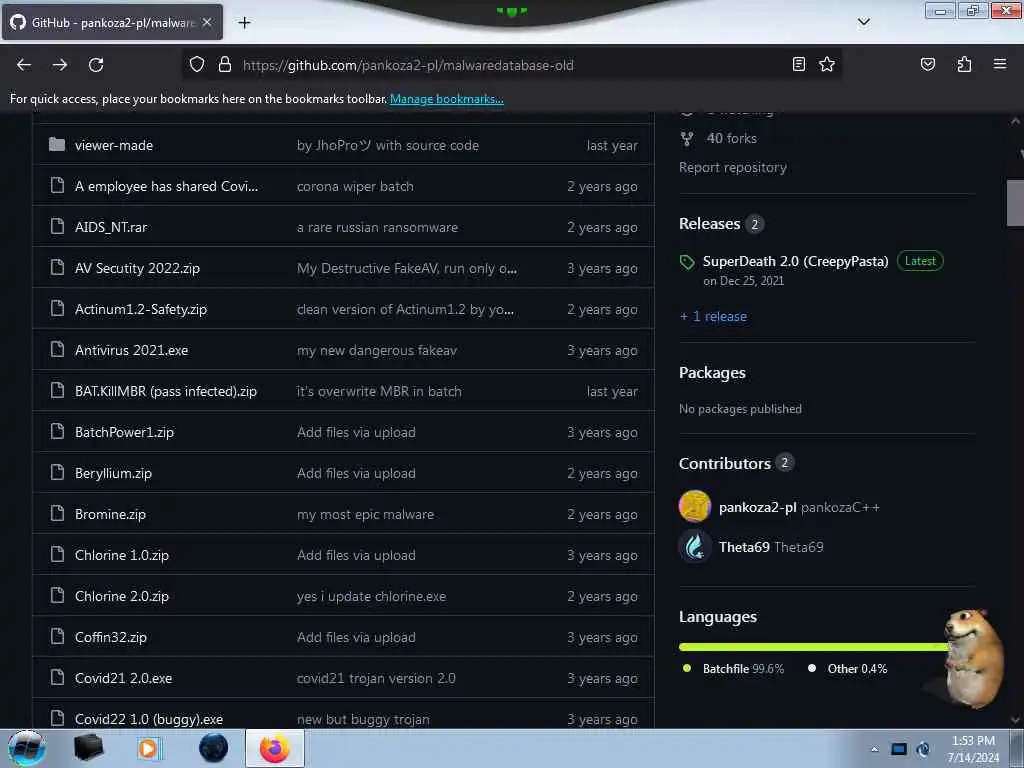Open Chlorine 1.0.zip file
This screenshot has width=1024, height=768.
pos(121,556)
